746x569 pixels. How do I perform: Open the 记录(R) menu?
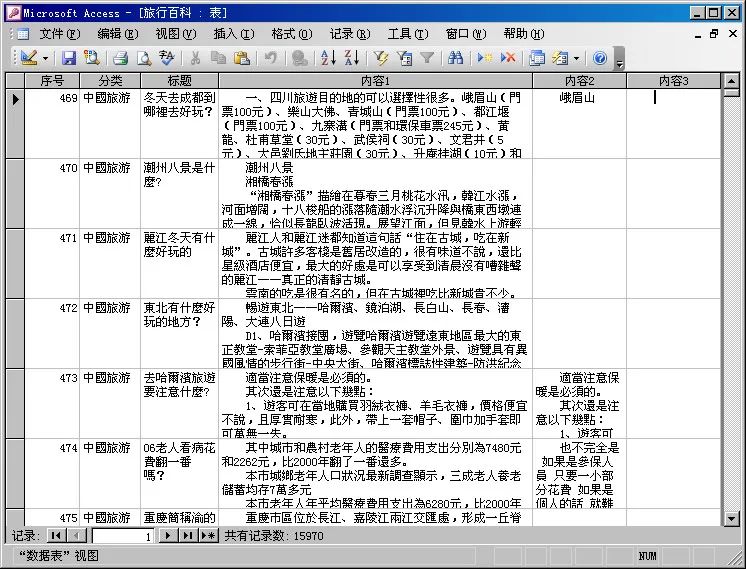point(350,34)
